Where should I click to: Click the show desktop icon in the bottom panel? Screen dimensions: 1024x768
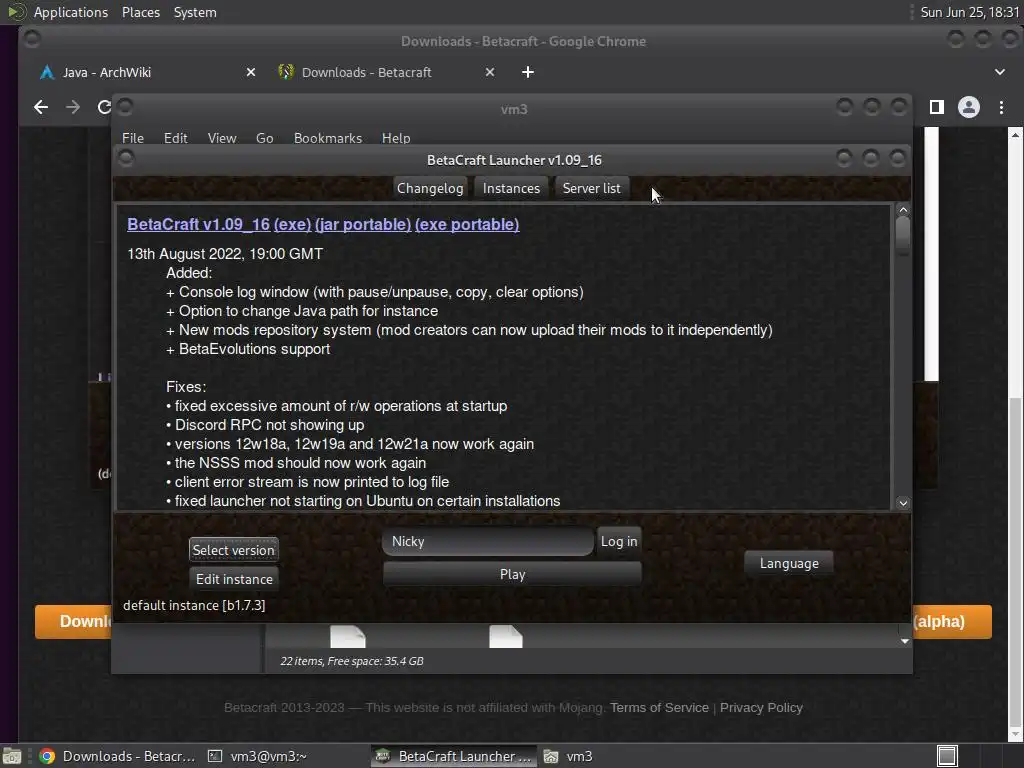click(x=11, y=756)
